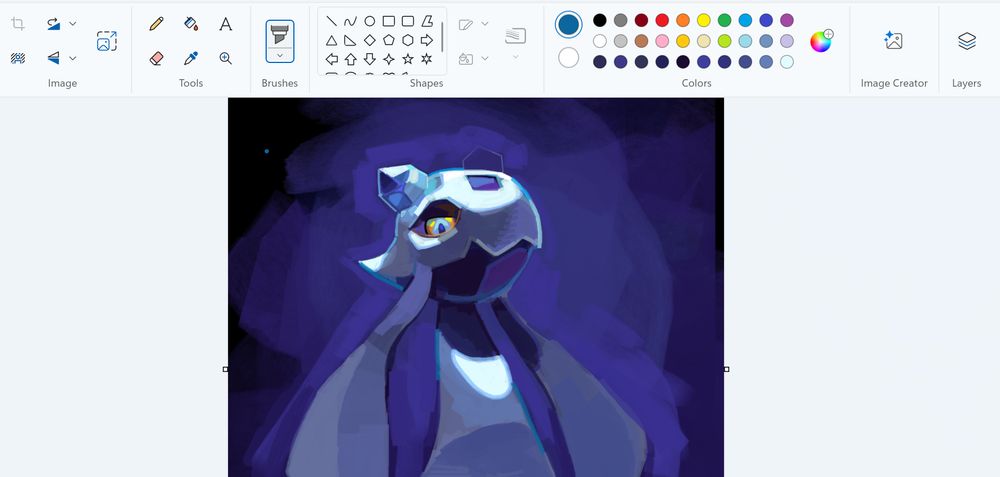Select the Fill bucket tool
The width and height of the screenshot is (1000, 477).
(x=191, y=24)
